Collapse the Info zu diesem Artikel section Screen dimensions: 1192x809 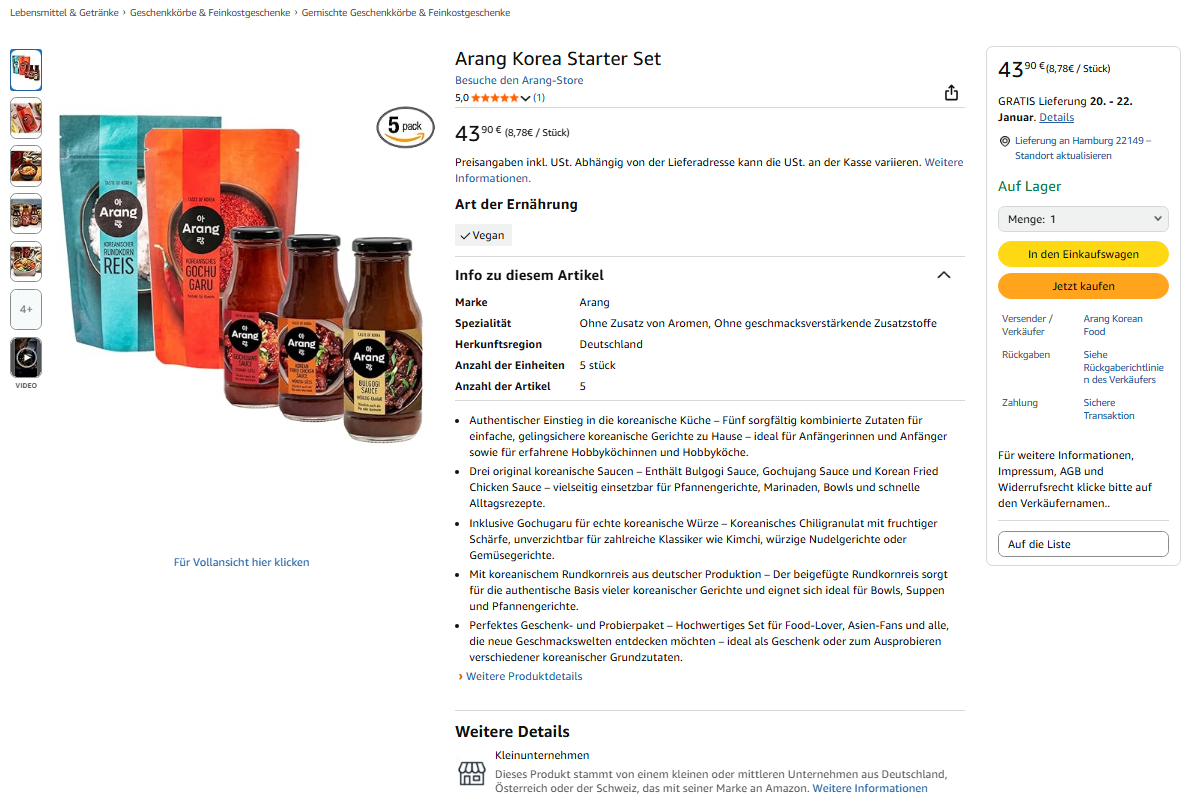click(x=943, y=275)
